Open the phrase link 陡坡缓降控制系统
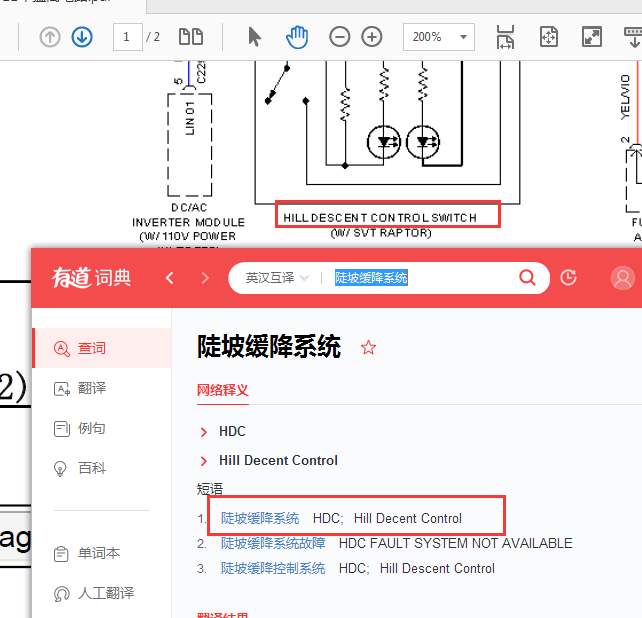The width and height of the screenshot is (642, 618). click(273, 568)
